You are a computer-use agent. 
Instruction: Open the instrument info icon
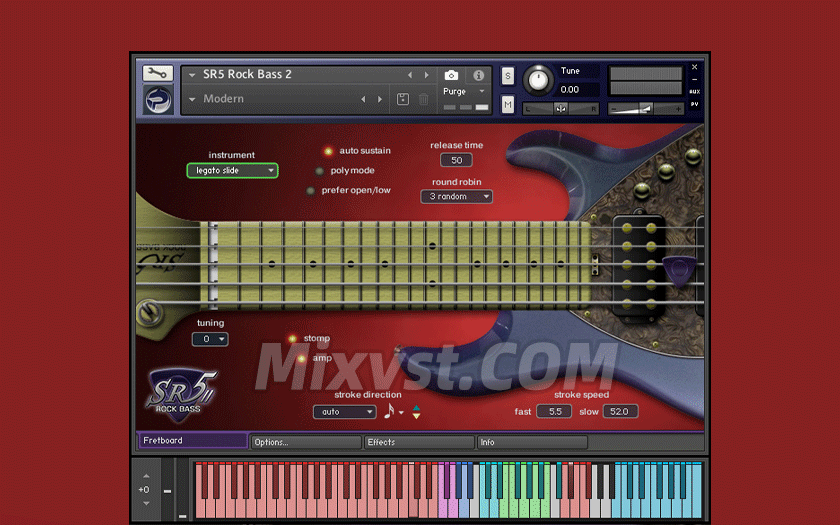coord(478,75)
